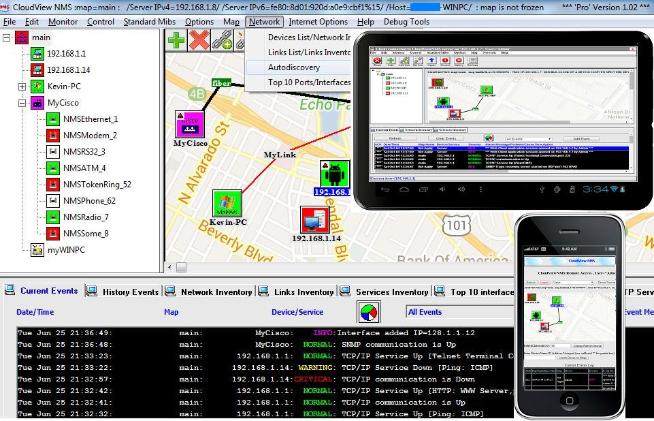Image resolution: width=654 pixels, height=421 pixels.
Task: Click the Device/Service column header
Action: pos(297,312)
